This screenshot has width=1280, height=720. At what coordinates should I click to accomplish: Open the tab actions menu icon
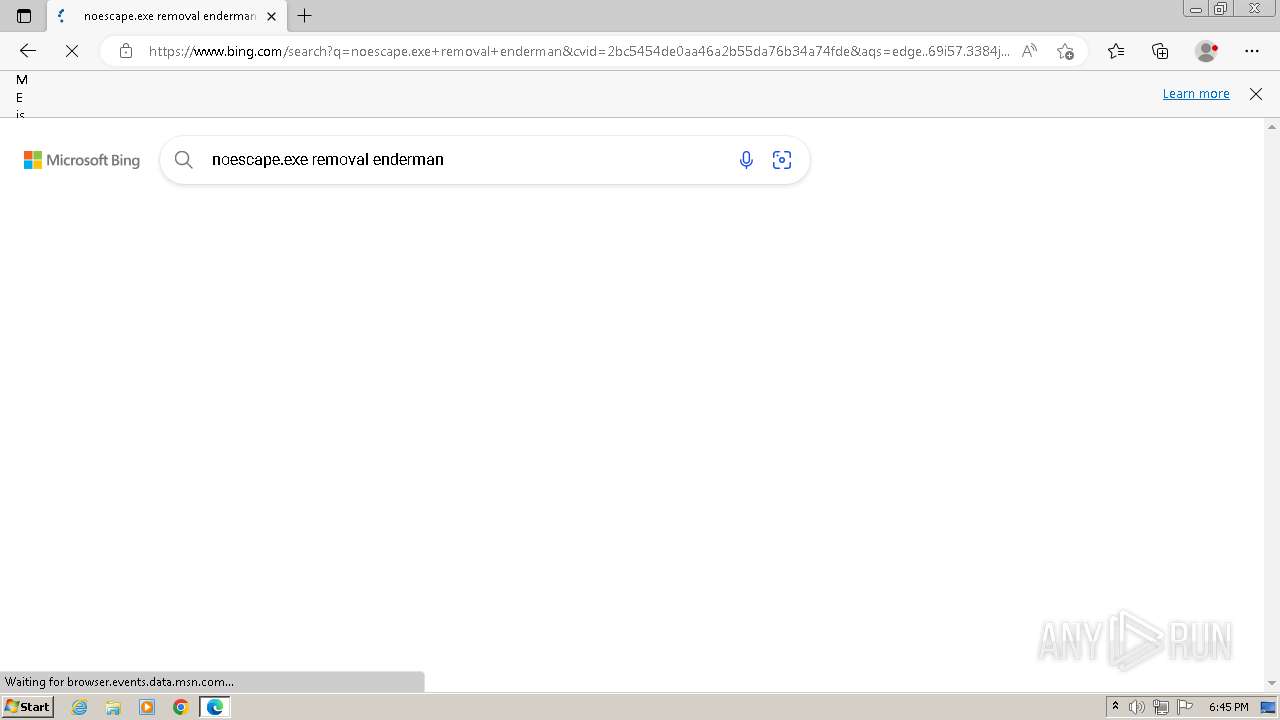click(24, 16)
